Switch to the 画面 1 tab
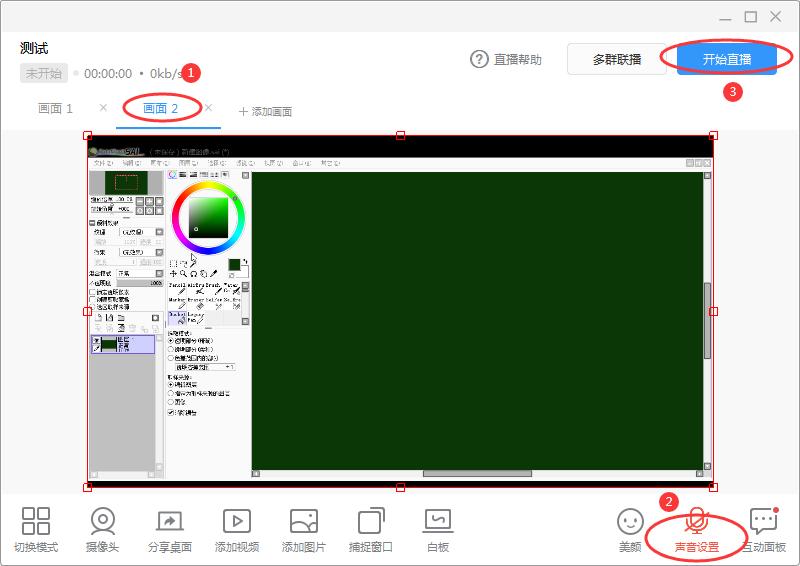 [x=56, y=109]
